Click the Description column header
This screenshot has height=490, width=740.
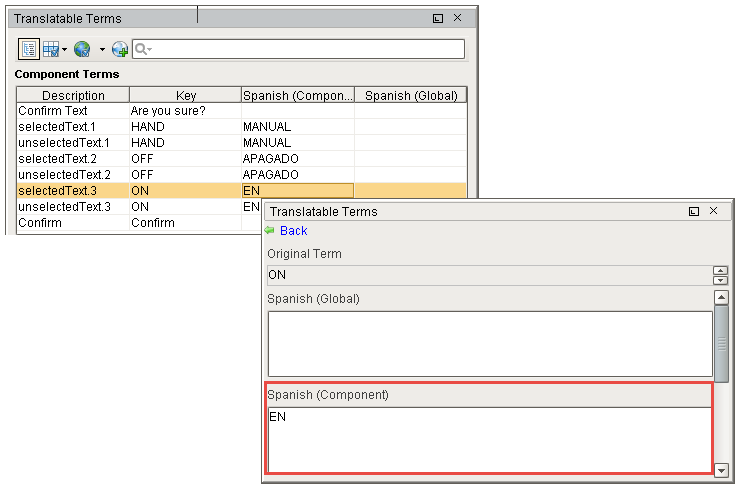(73, 95)
